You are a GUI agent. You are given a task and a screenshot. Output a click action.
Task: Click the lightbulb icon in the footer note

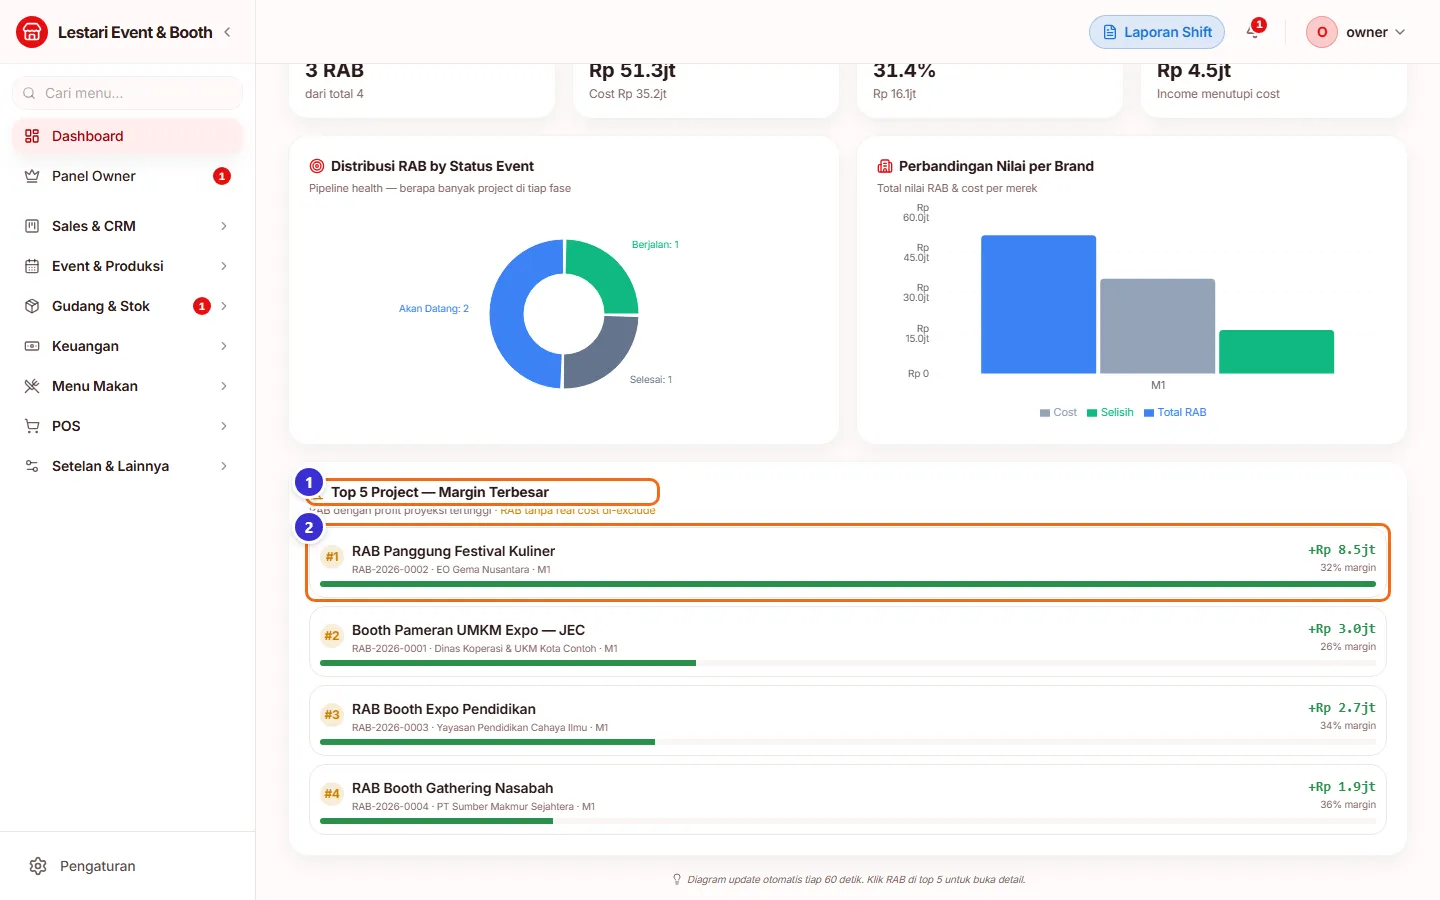(x=677, y=880)
